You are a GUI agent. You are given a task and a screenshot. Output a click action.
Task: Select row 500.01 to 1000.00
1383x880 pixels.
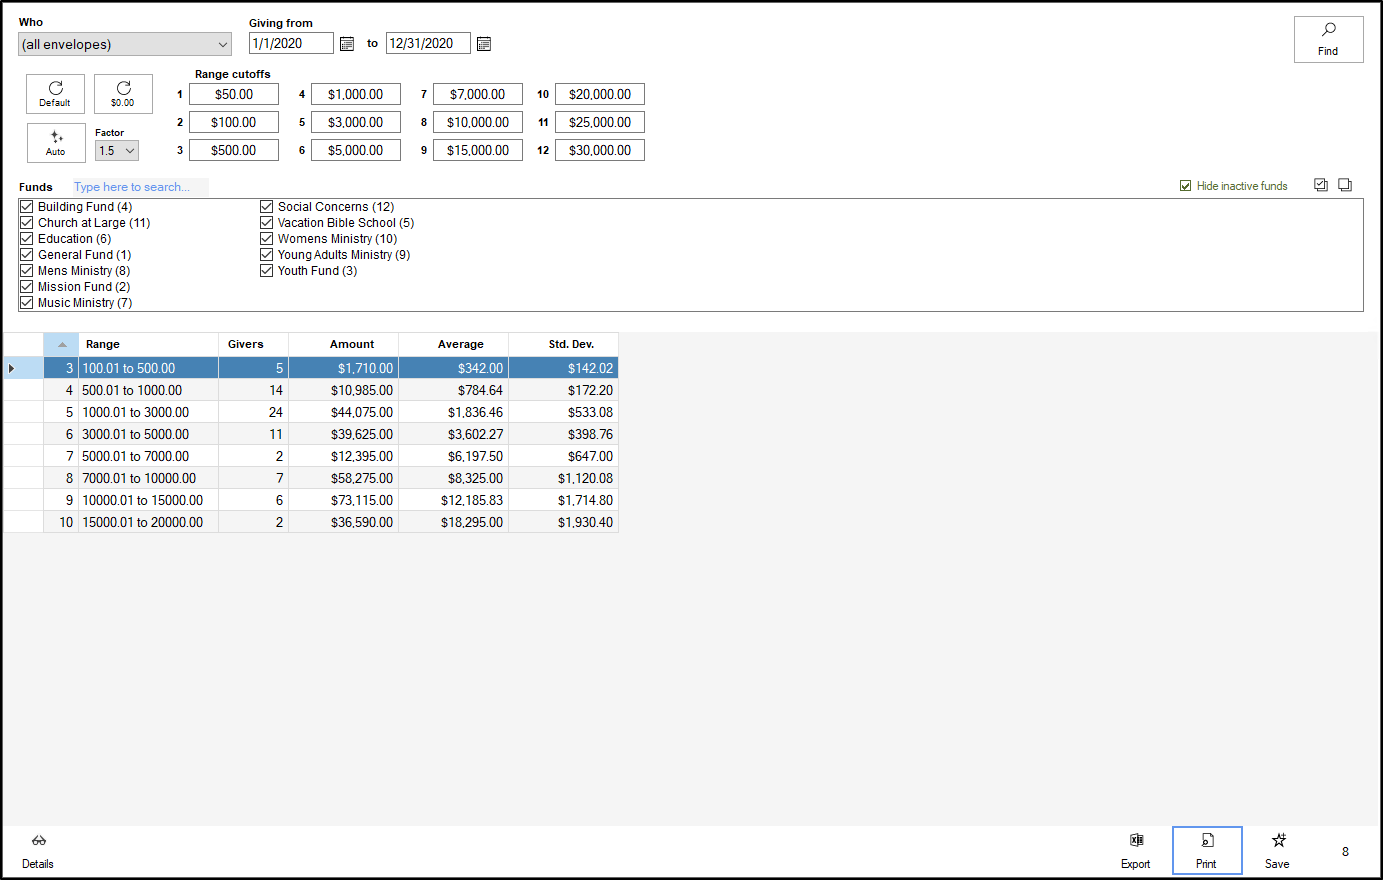(x=311, y=390)
